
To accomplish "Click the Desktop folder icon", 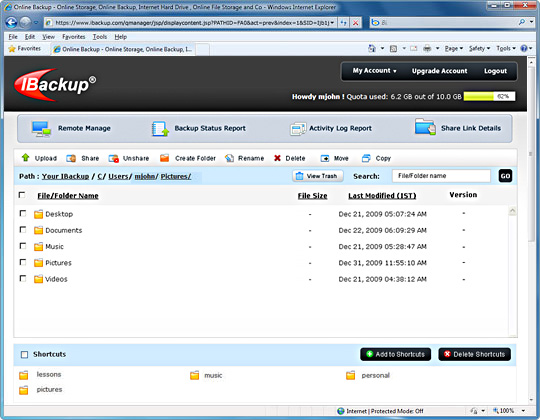I will click(x=39, y=214).
